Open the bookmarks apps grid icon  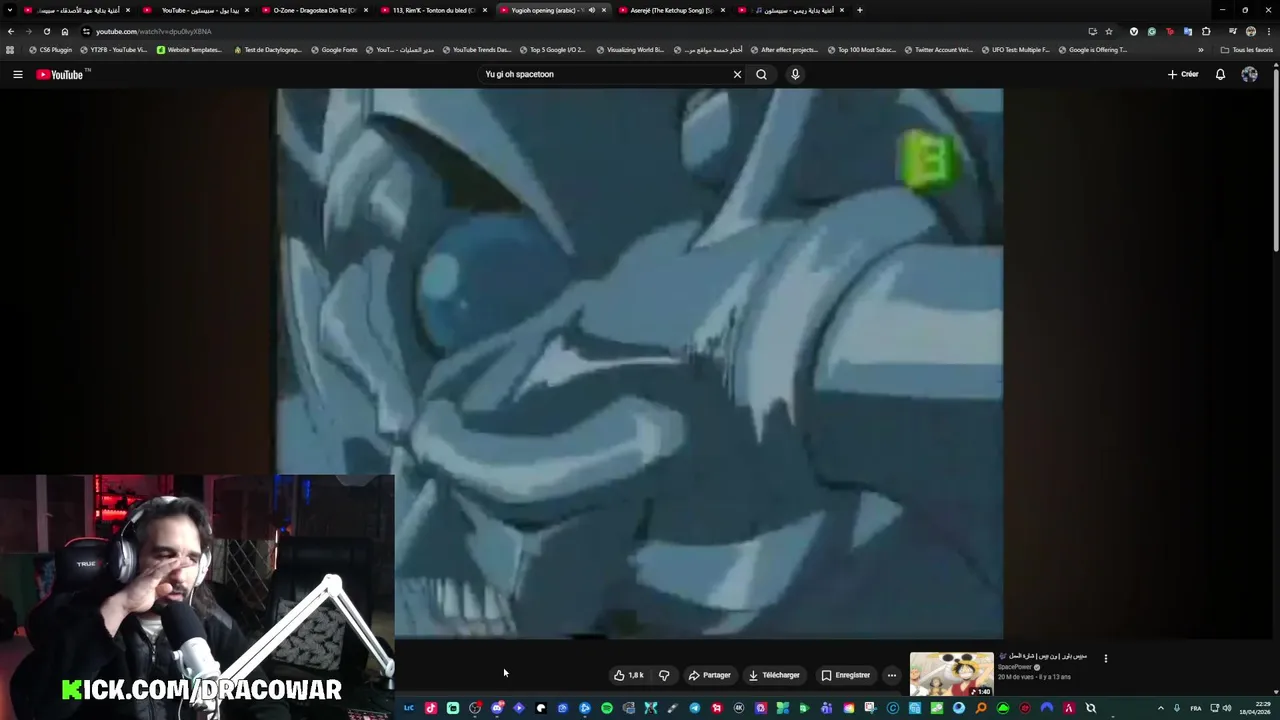[10, 49]
